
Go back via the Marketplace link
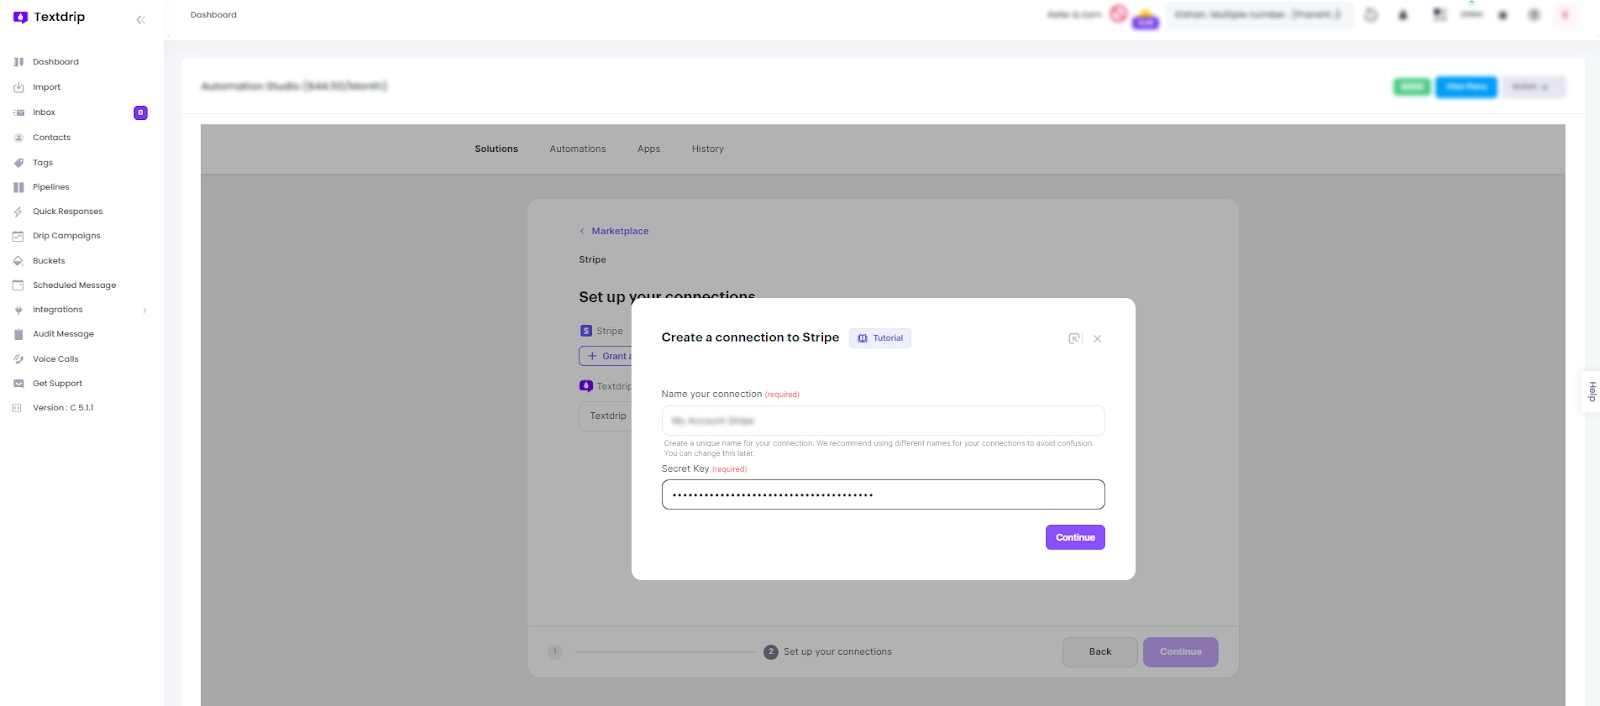[x=614, y=231]
